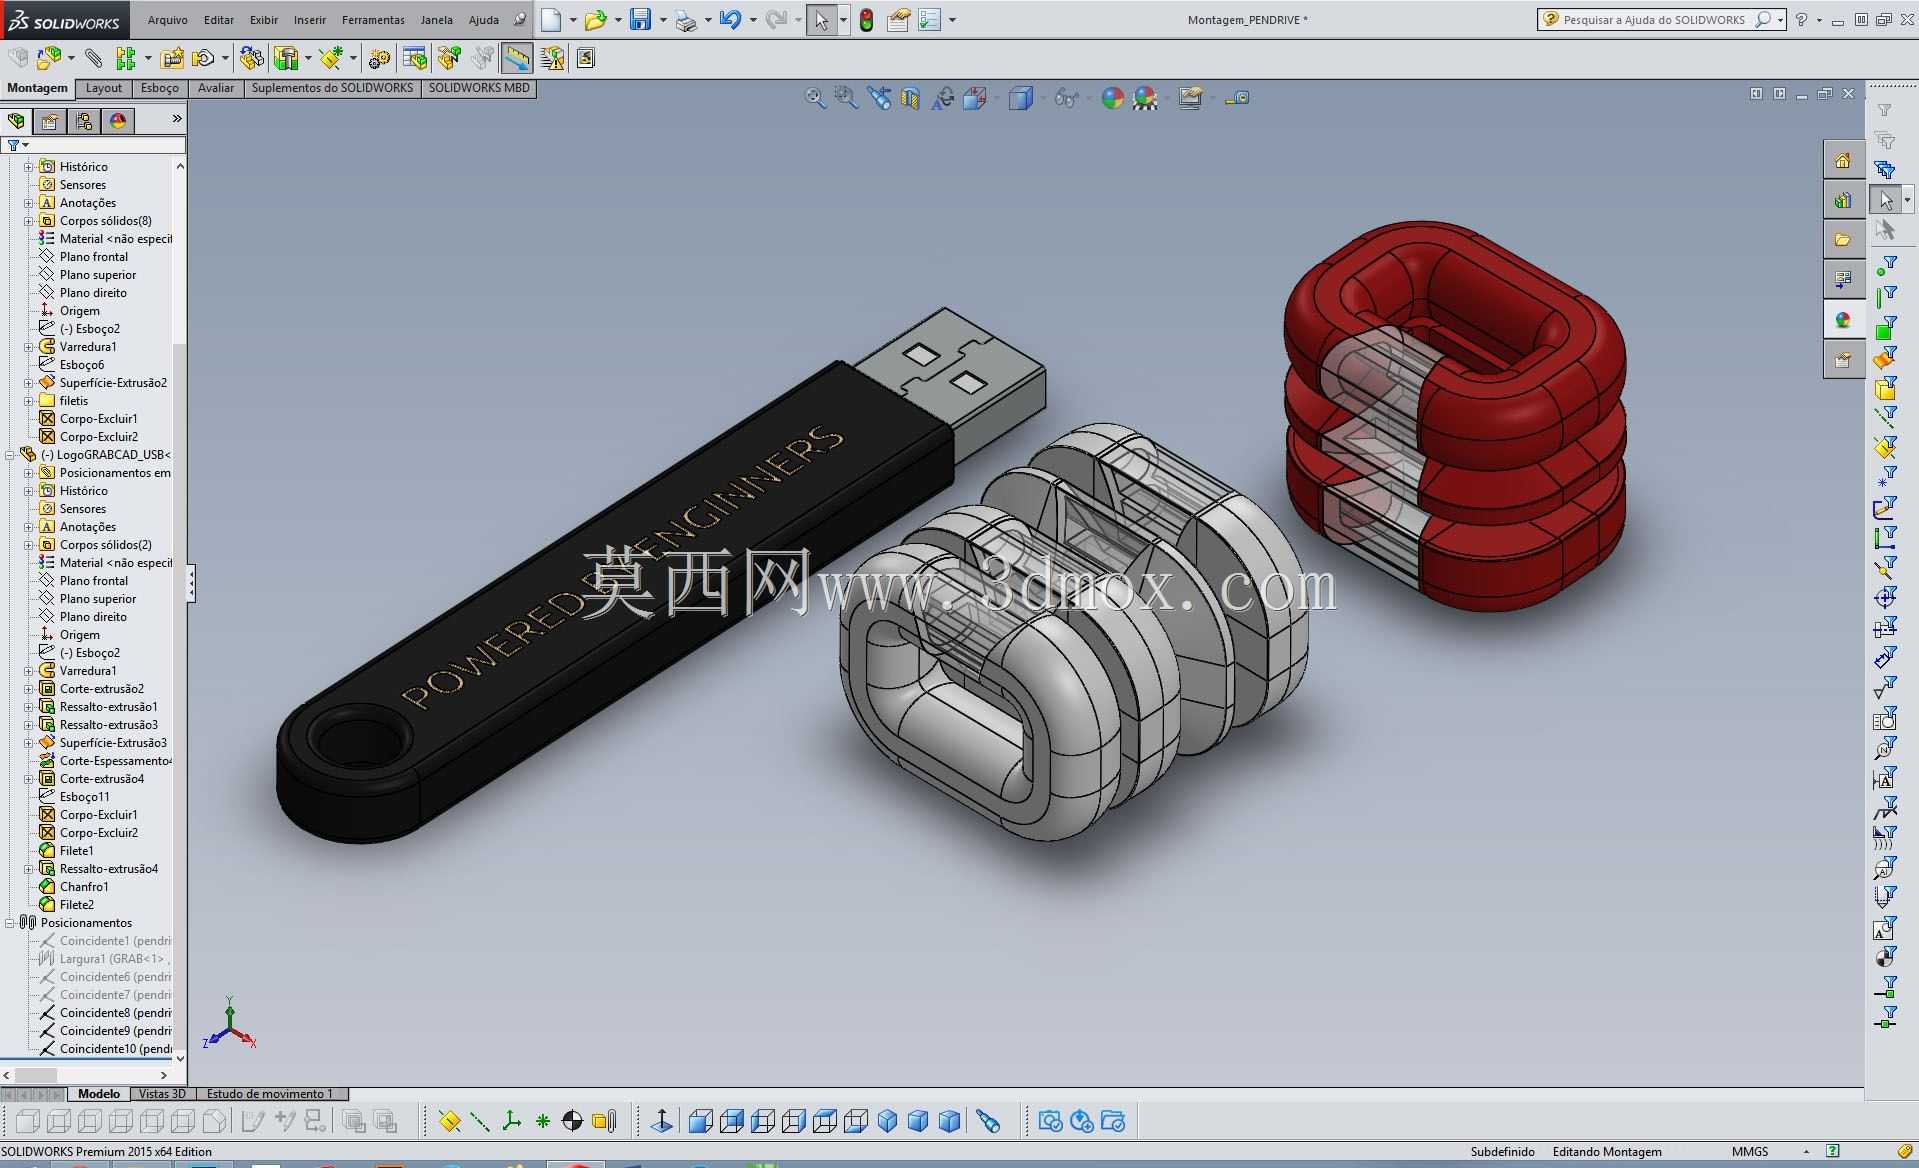This screenshot has width=1919, height=1168.
Task: Expand the filetis folder
Action: click(28, 401)
